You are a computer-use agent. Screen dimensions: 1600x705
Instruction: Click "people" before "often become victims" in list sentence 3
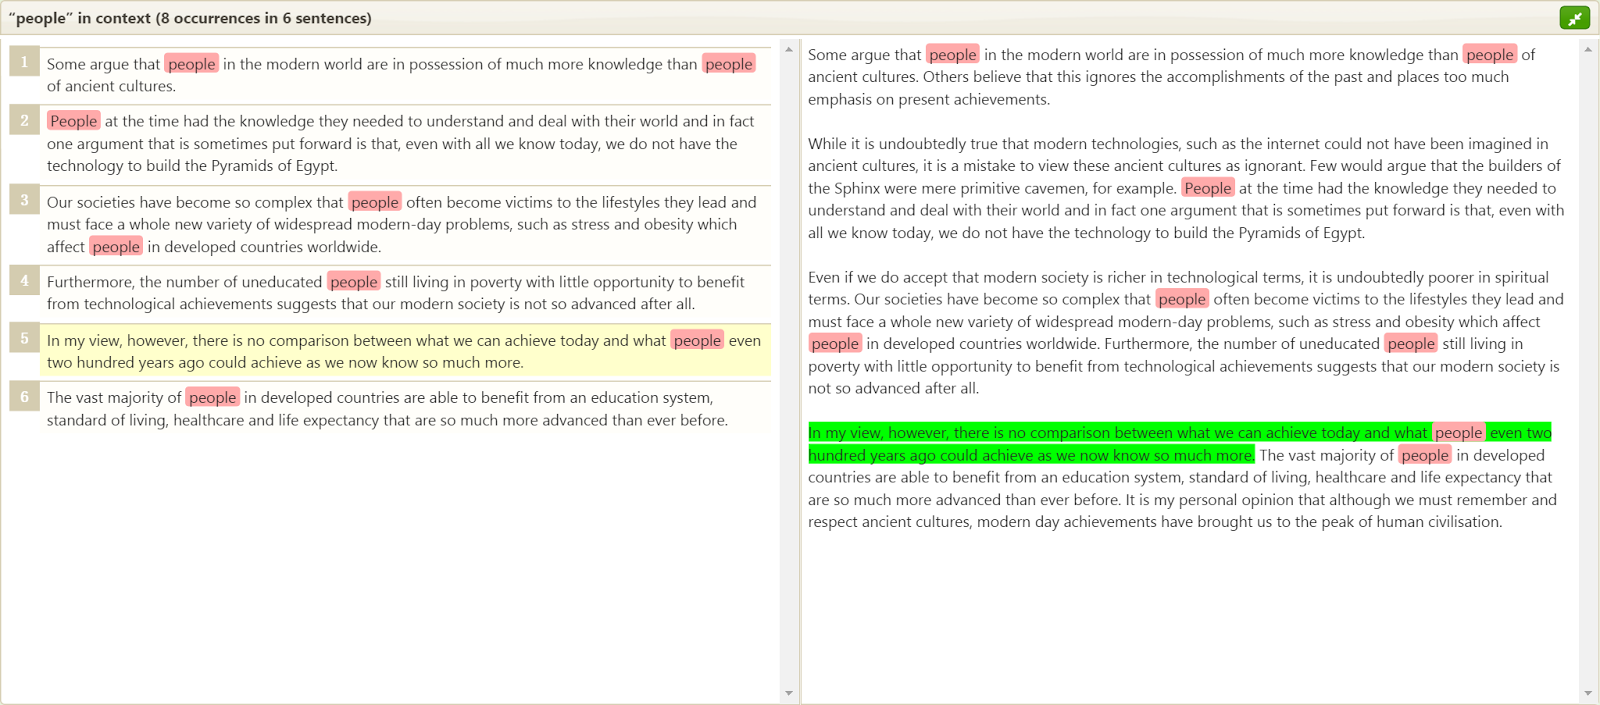point(375,202)
